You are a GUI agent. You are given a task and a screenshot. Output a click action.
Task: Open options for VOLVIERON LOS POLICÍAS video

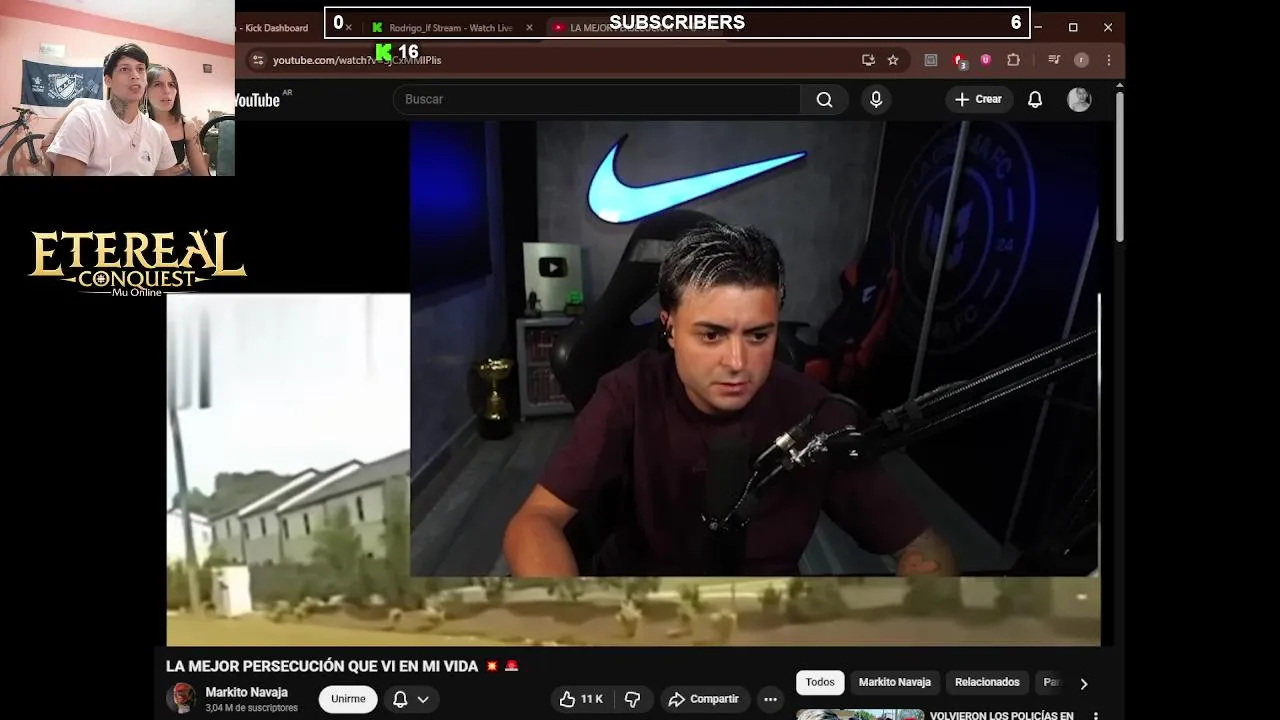[x=1096, y=716]
